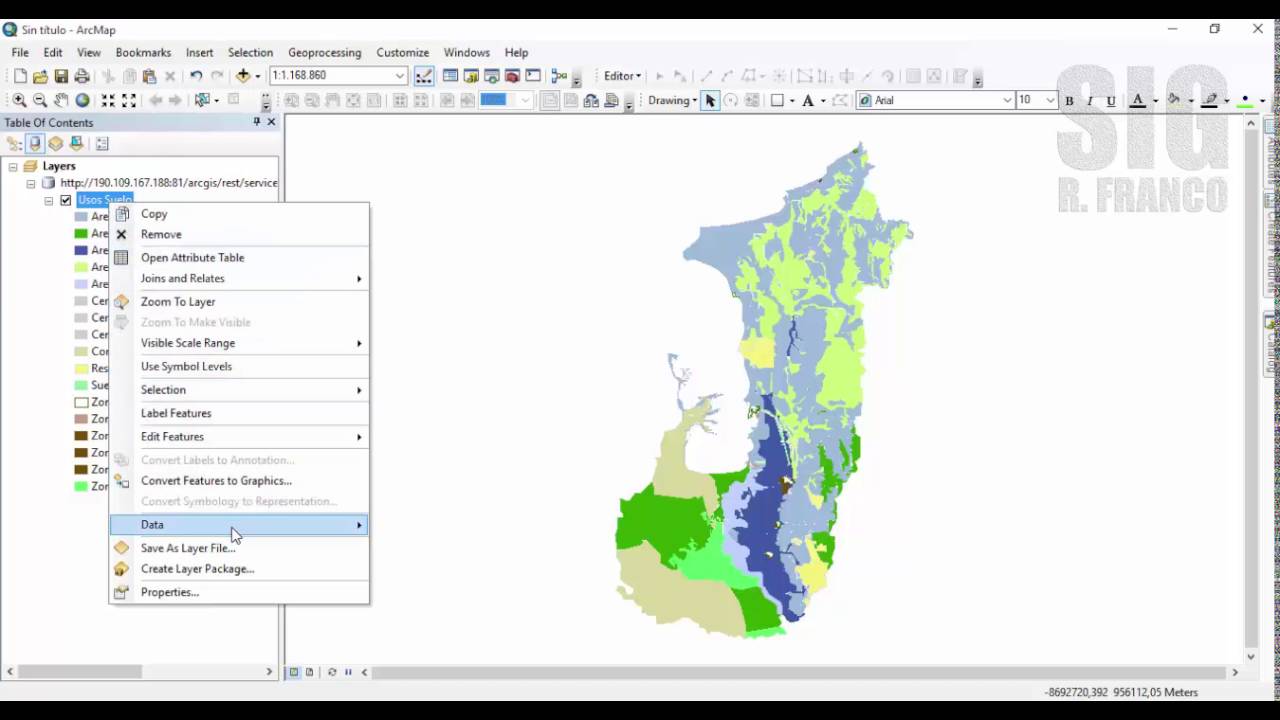This screenshot has height=720, width=1280.
Task: Open the Editor Toolbar icon
Action: (x=424, y=76)
